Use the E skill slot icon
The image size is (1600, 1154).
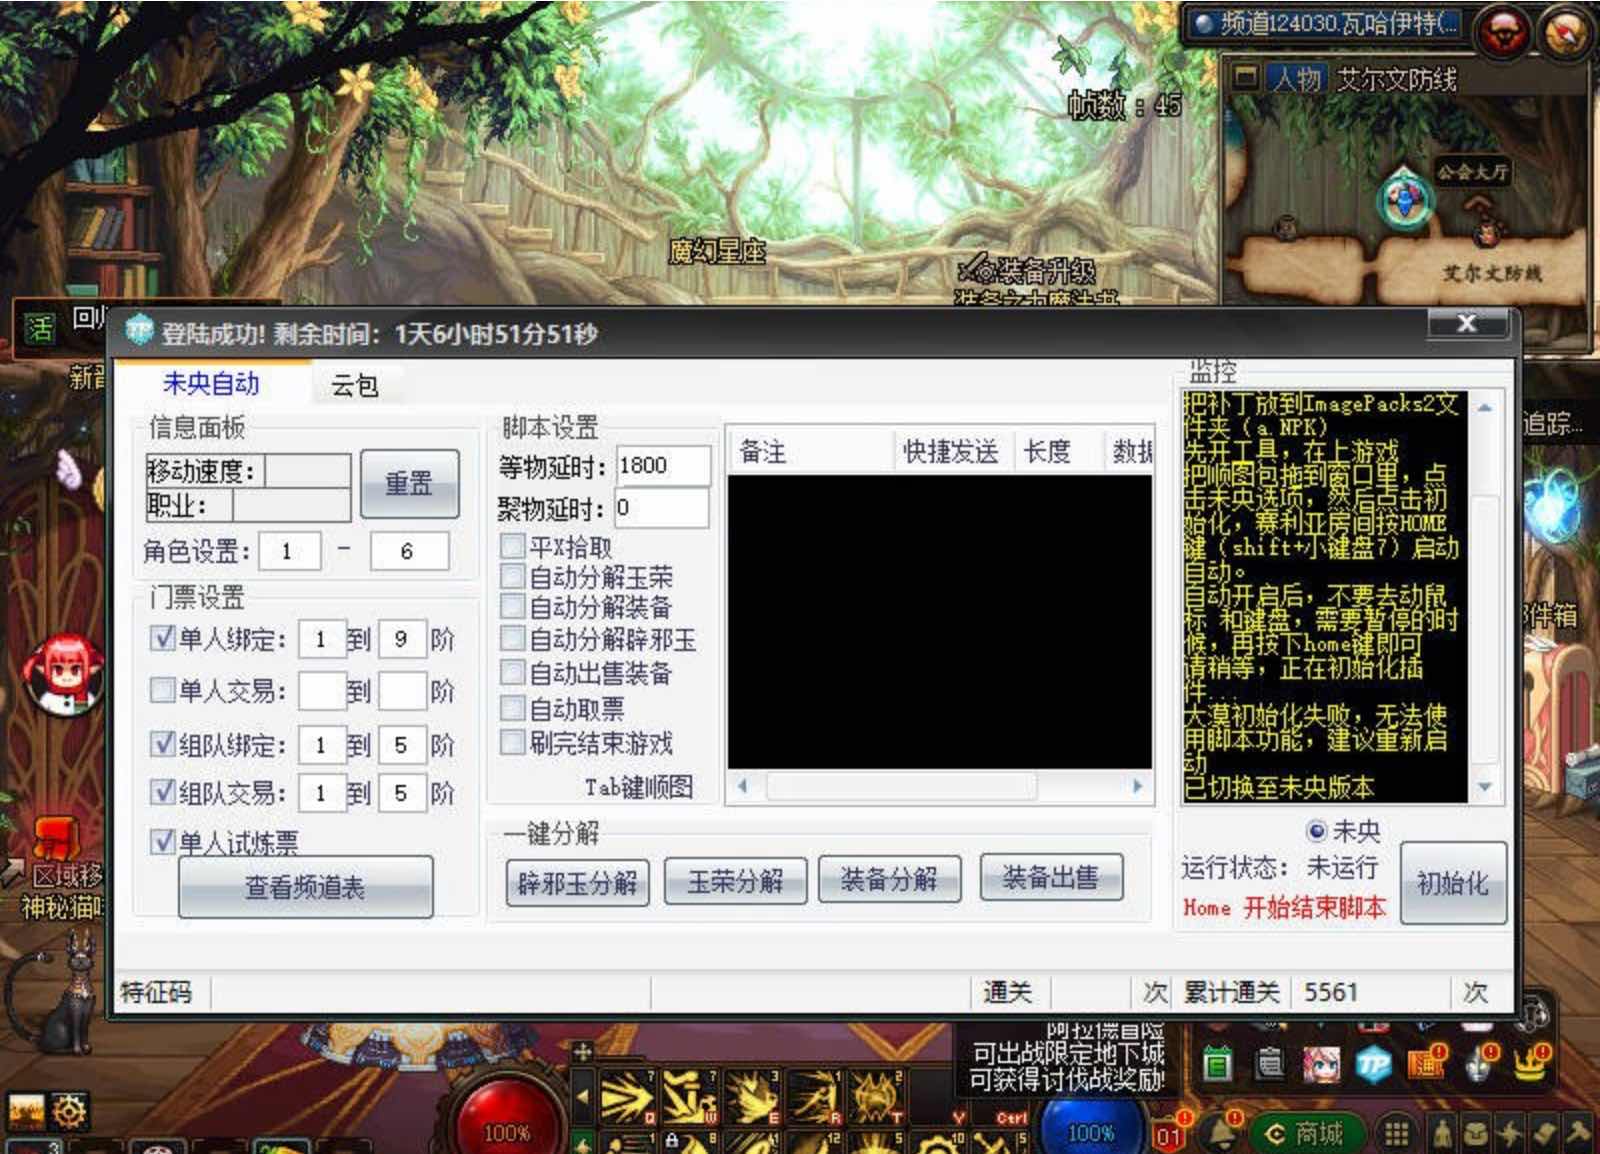point(751,1096)
